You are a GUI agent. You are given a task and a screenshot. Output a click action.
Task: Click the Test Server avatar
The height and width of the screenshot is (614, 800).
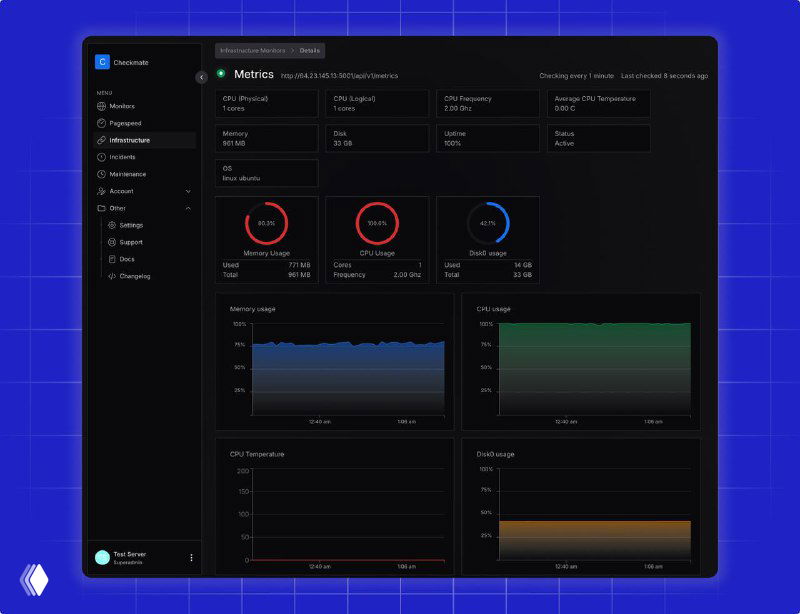102,558
